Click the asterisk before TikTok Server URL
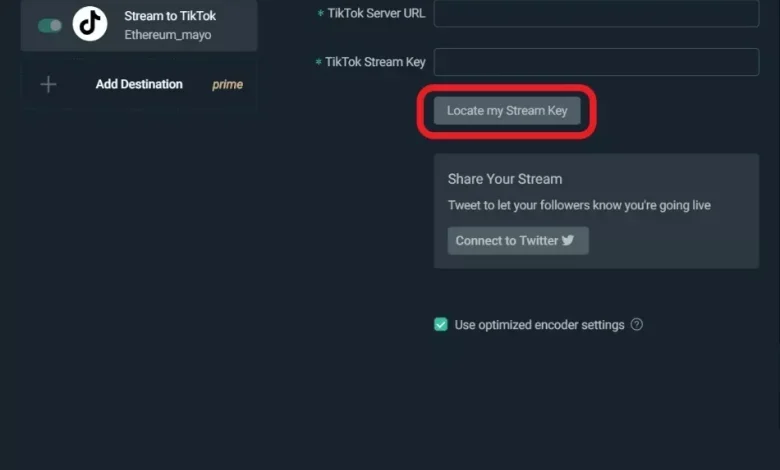 [320, 13]
